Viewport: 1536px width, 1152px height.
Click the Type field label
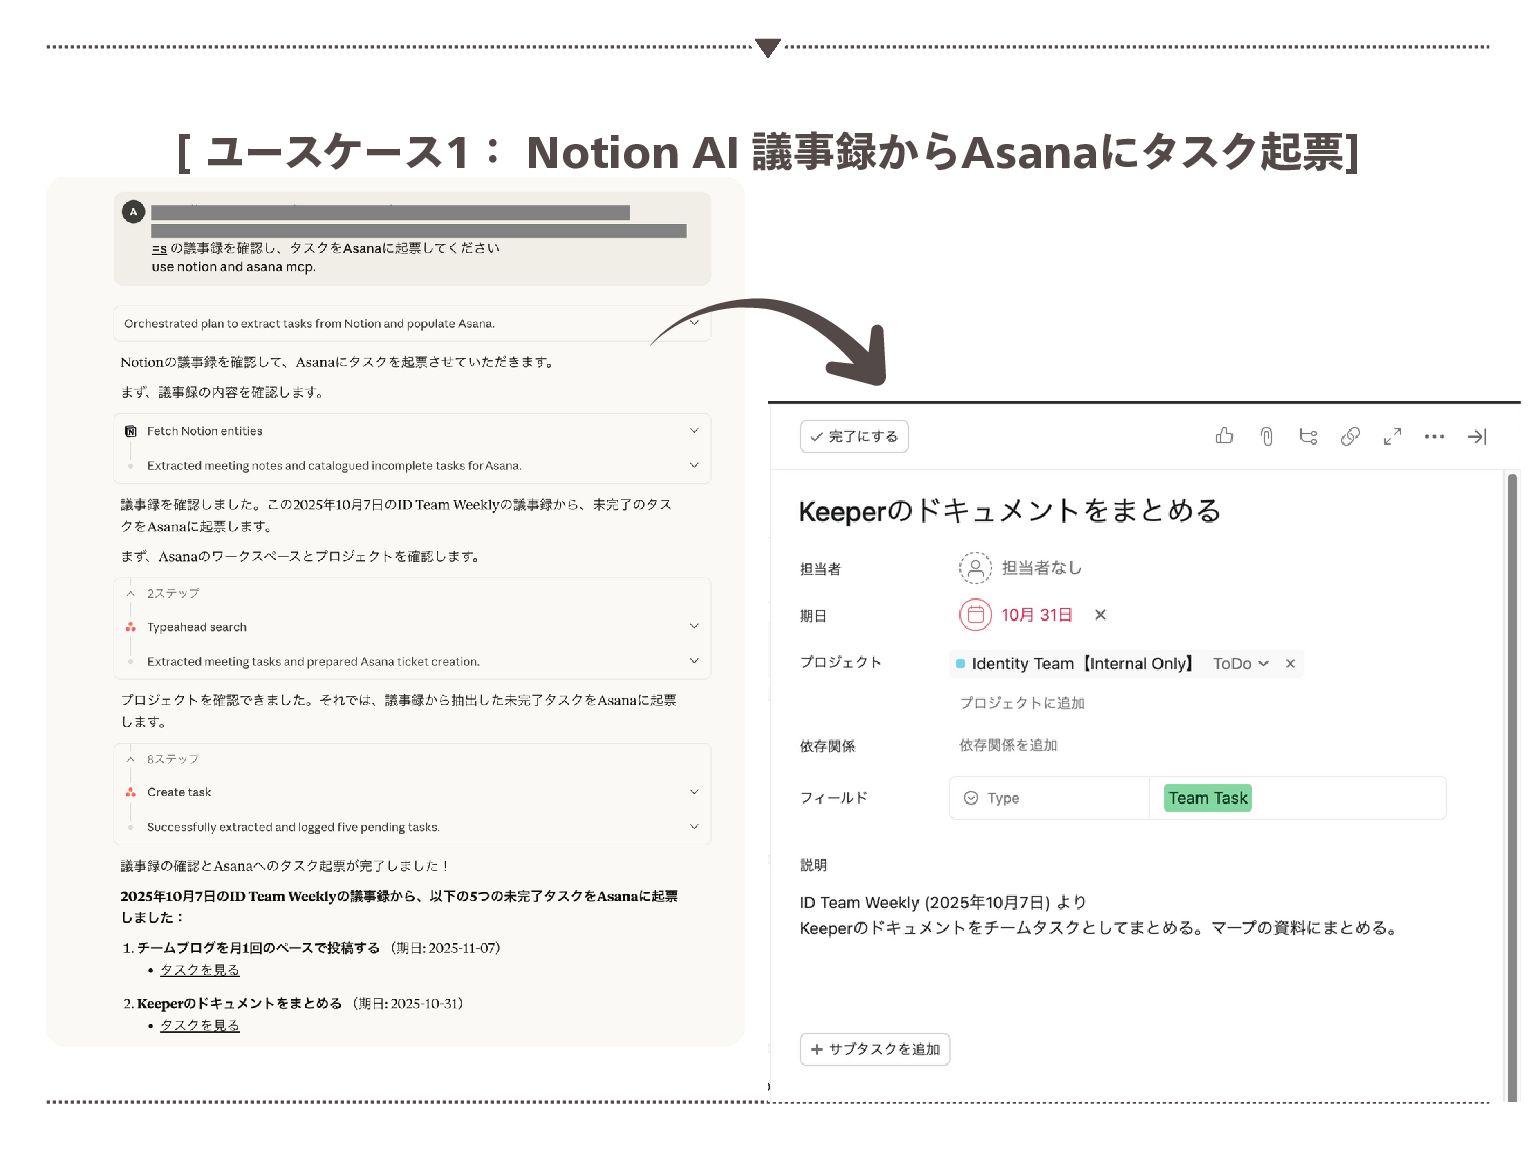pyautogui.click(x=1003, y=798)
